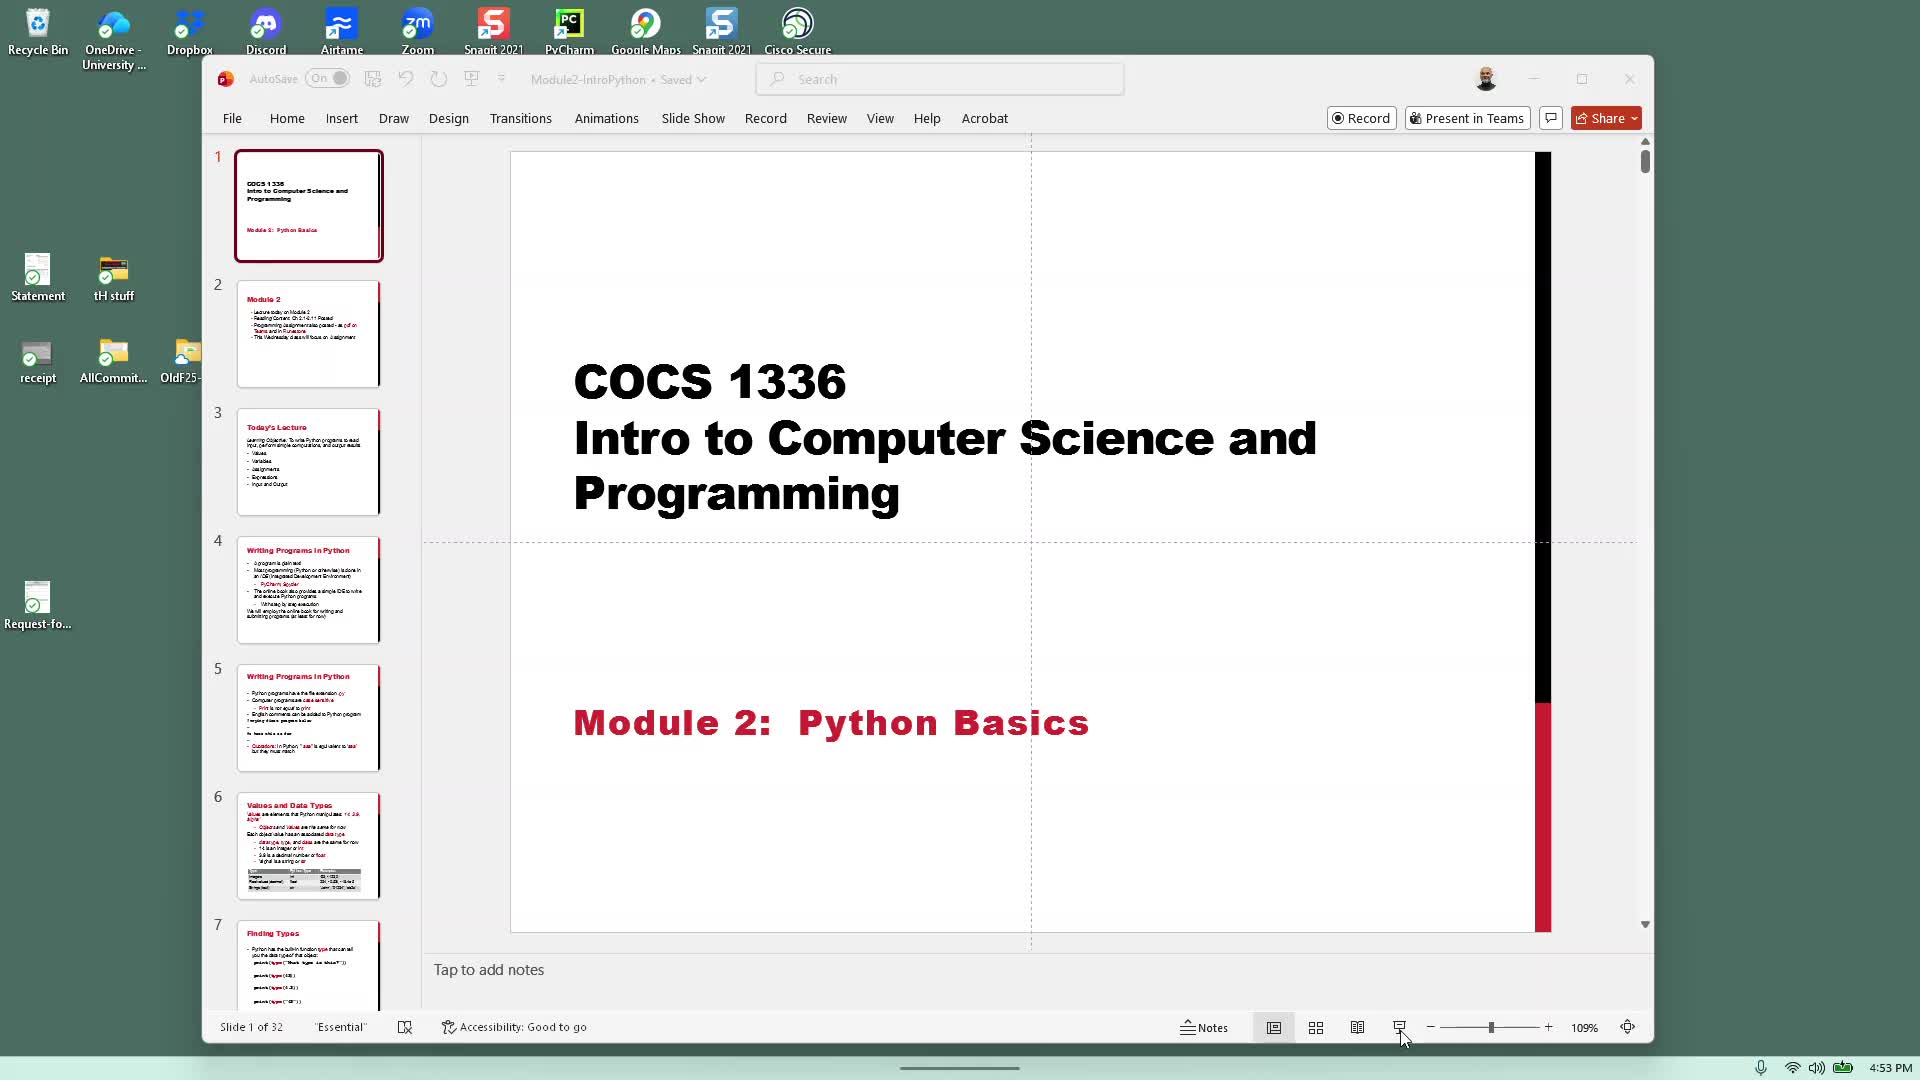Click Start From Beginning presentation icon
Image resolution: width=1920 pixels, height=1080 pixels.
pyautogui.click(x=471, y=79)
